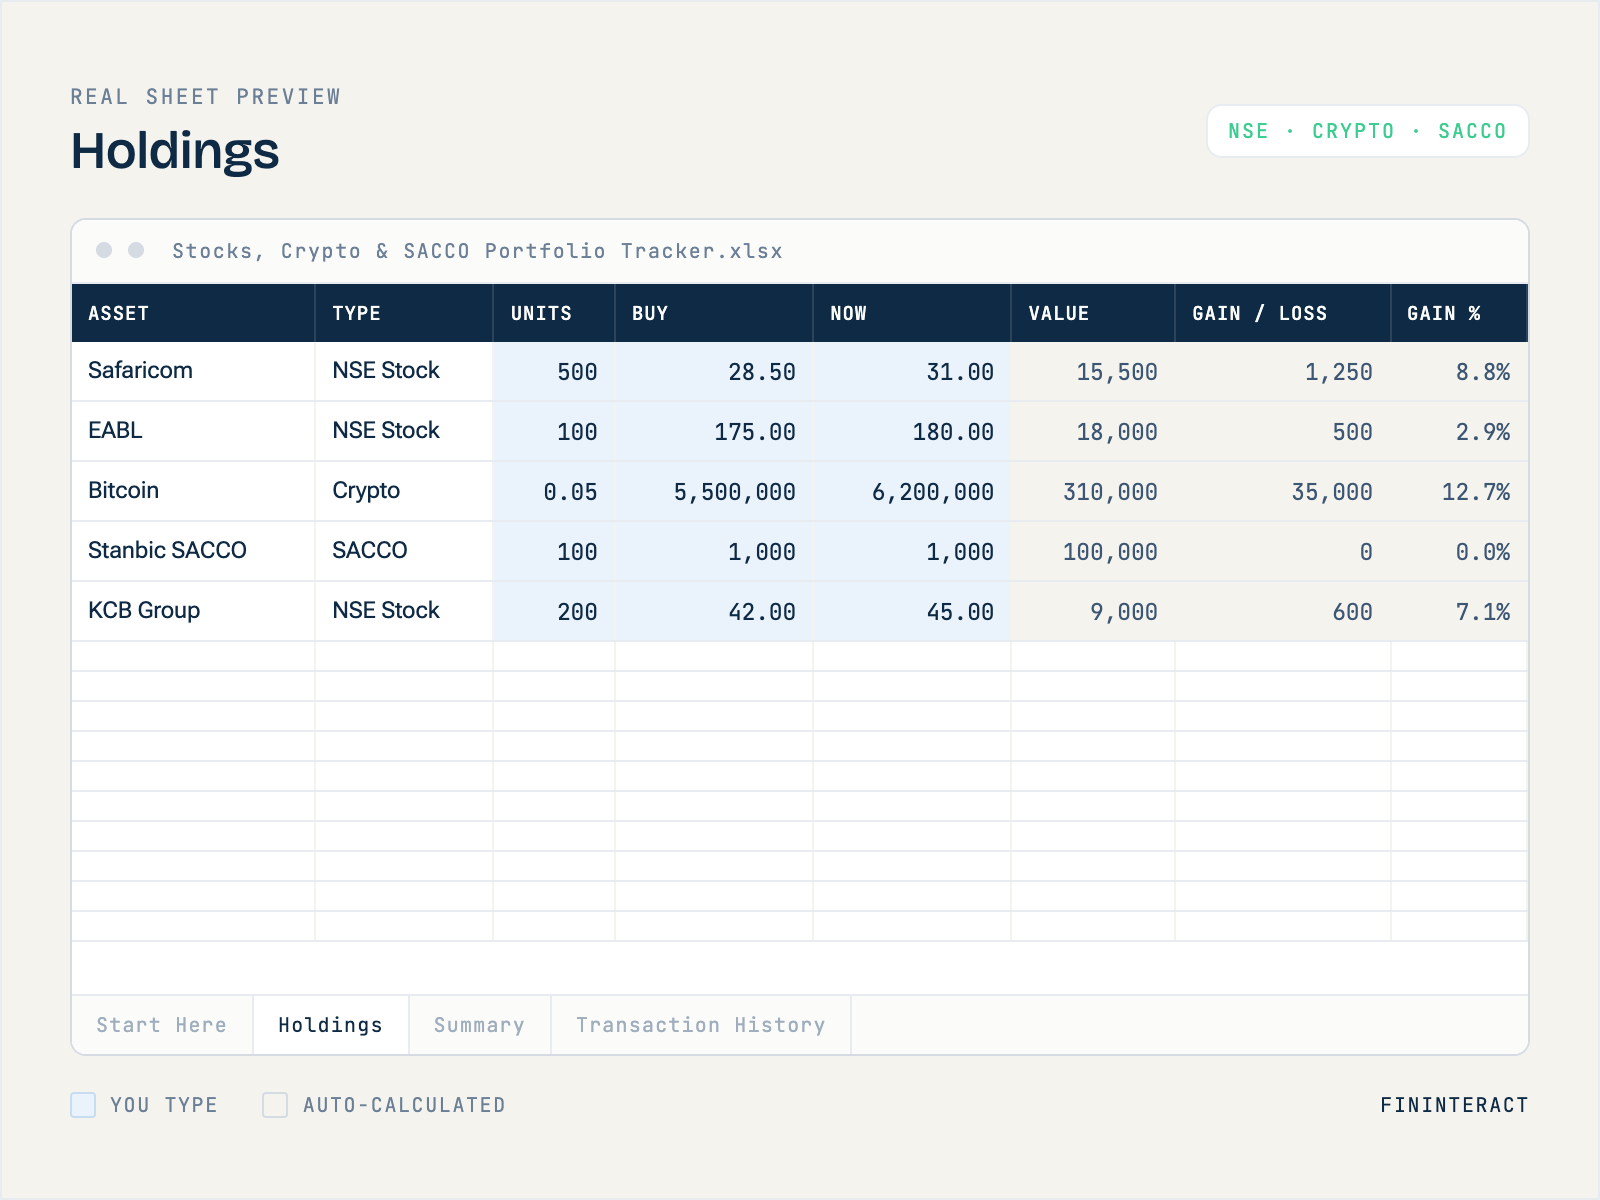Click Safaricom gain percent 8.8%
The height and width of the screenshot is (1200, 1600).
tap(1459, 371)
